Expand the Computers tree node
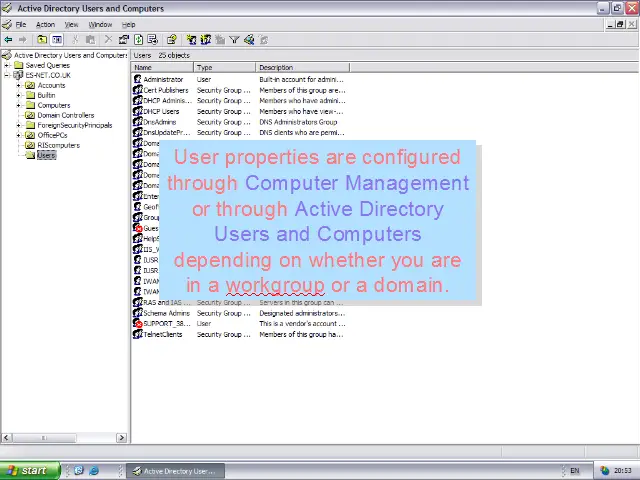This screenshot has height=480, width=640. pos(18,105)
